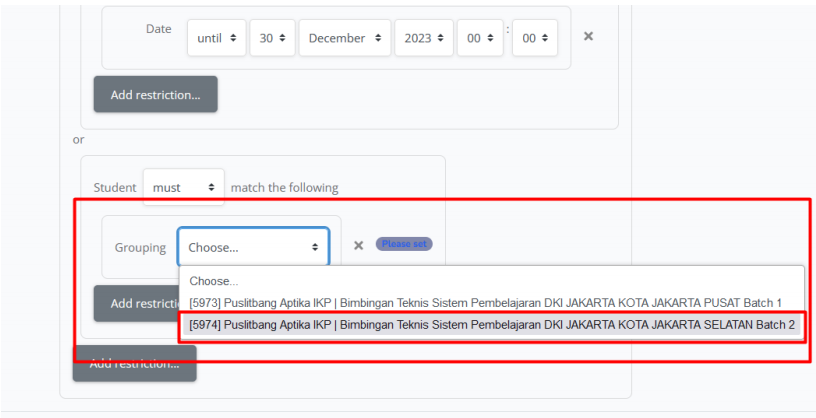
Task: Click the 'Please set' warning badge
Action: click(404, 244)
